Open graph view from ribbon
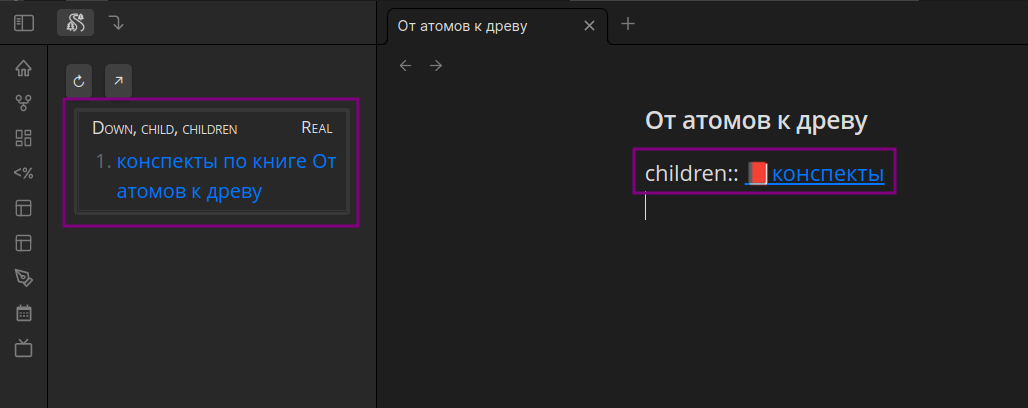 click(x=24, y=103)
